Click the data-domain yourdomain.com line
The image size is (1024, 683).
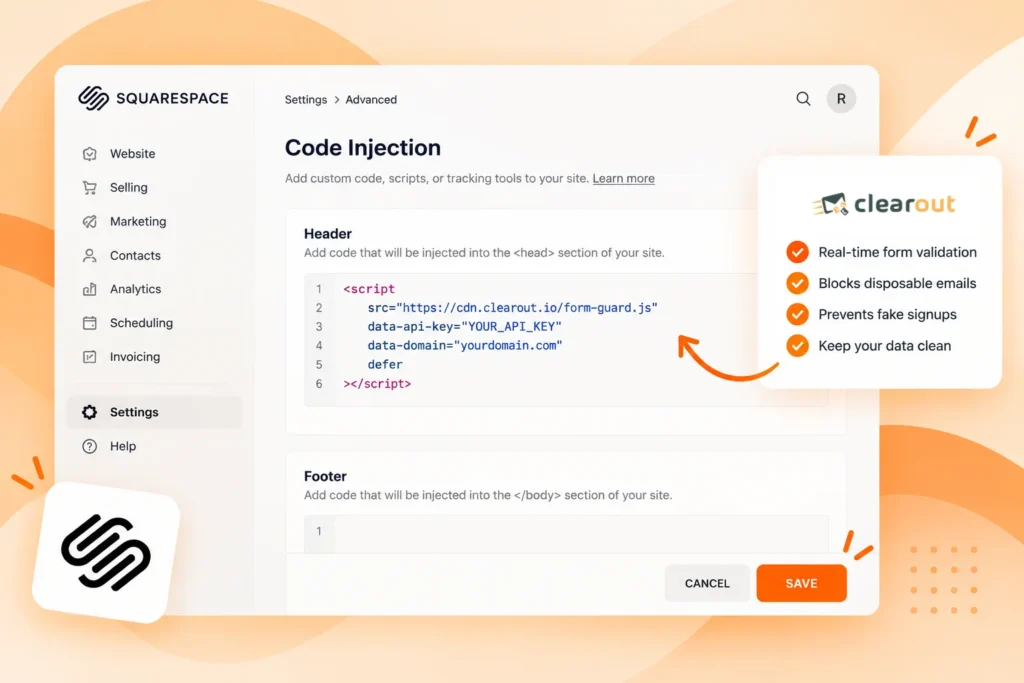coord(464,345)
